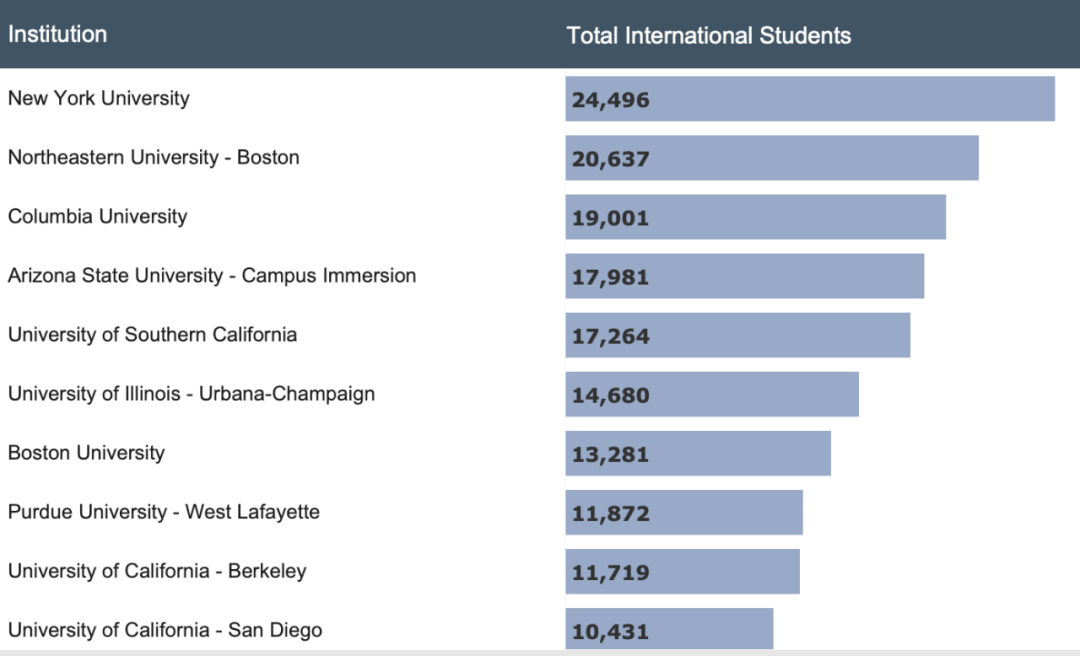
Task: Click the 10,431 bar value
Action: point(610,632)
